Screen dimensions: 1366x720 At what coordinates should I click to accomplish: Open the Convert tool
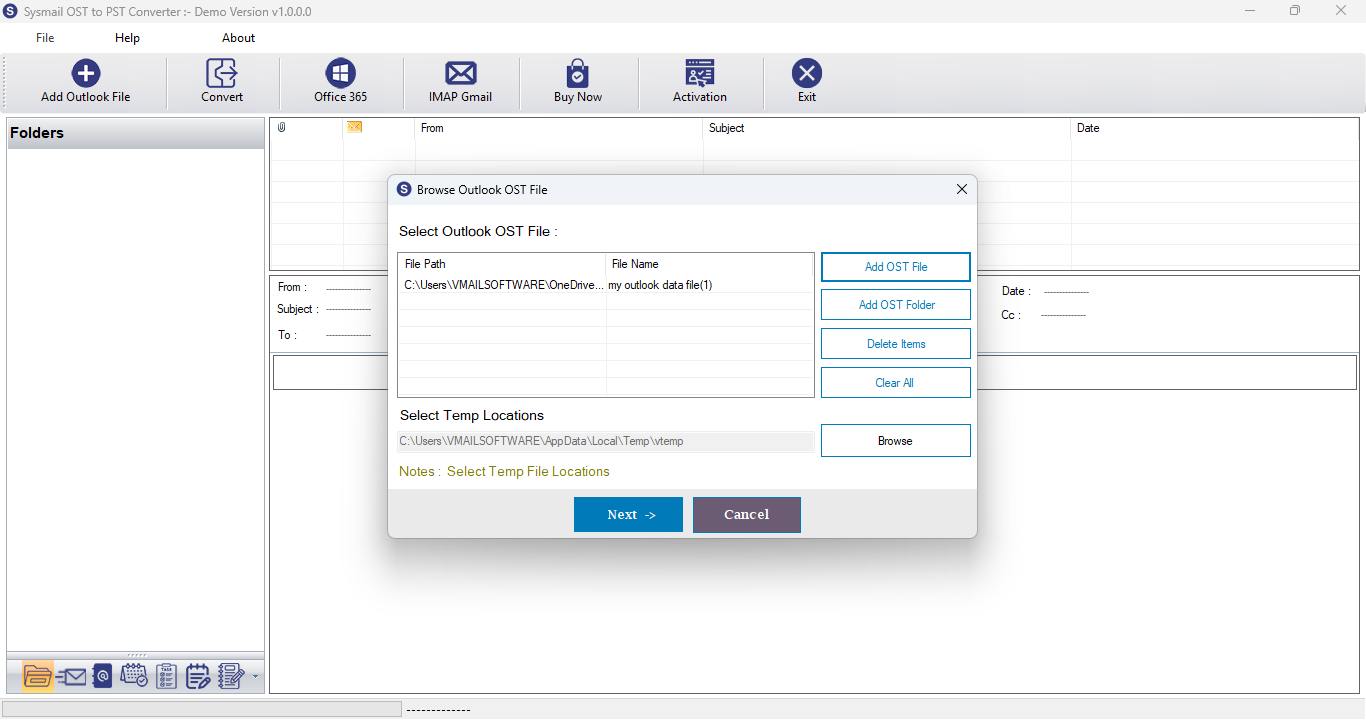[x=221, y=80]
